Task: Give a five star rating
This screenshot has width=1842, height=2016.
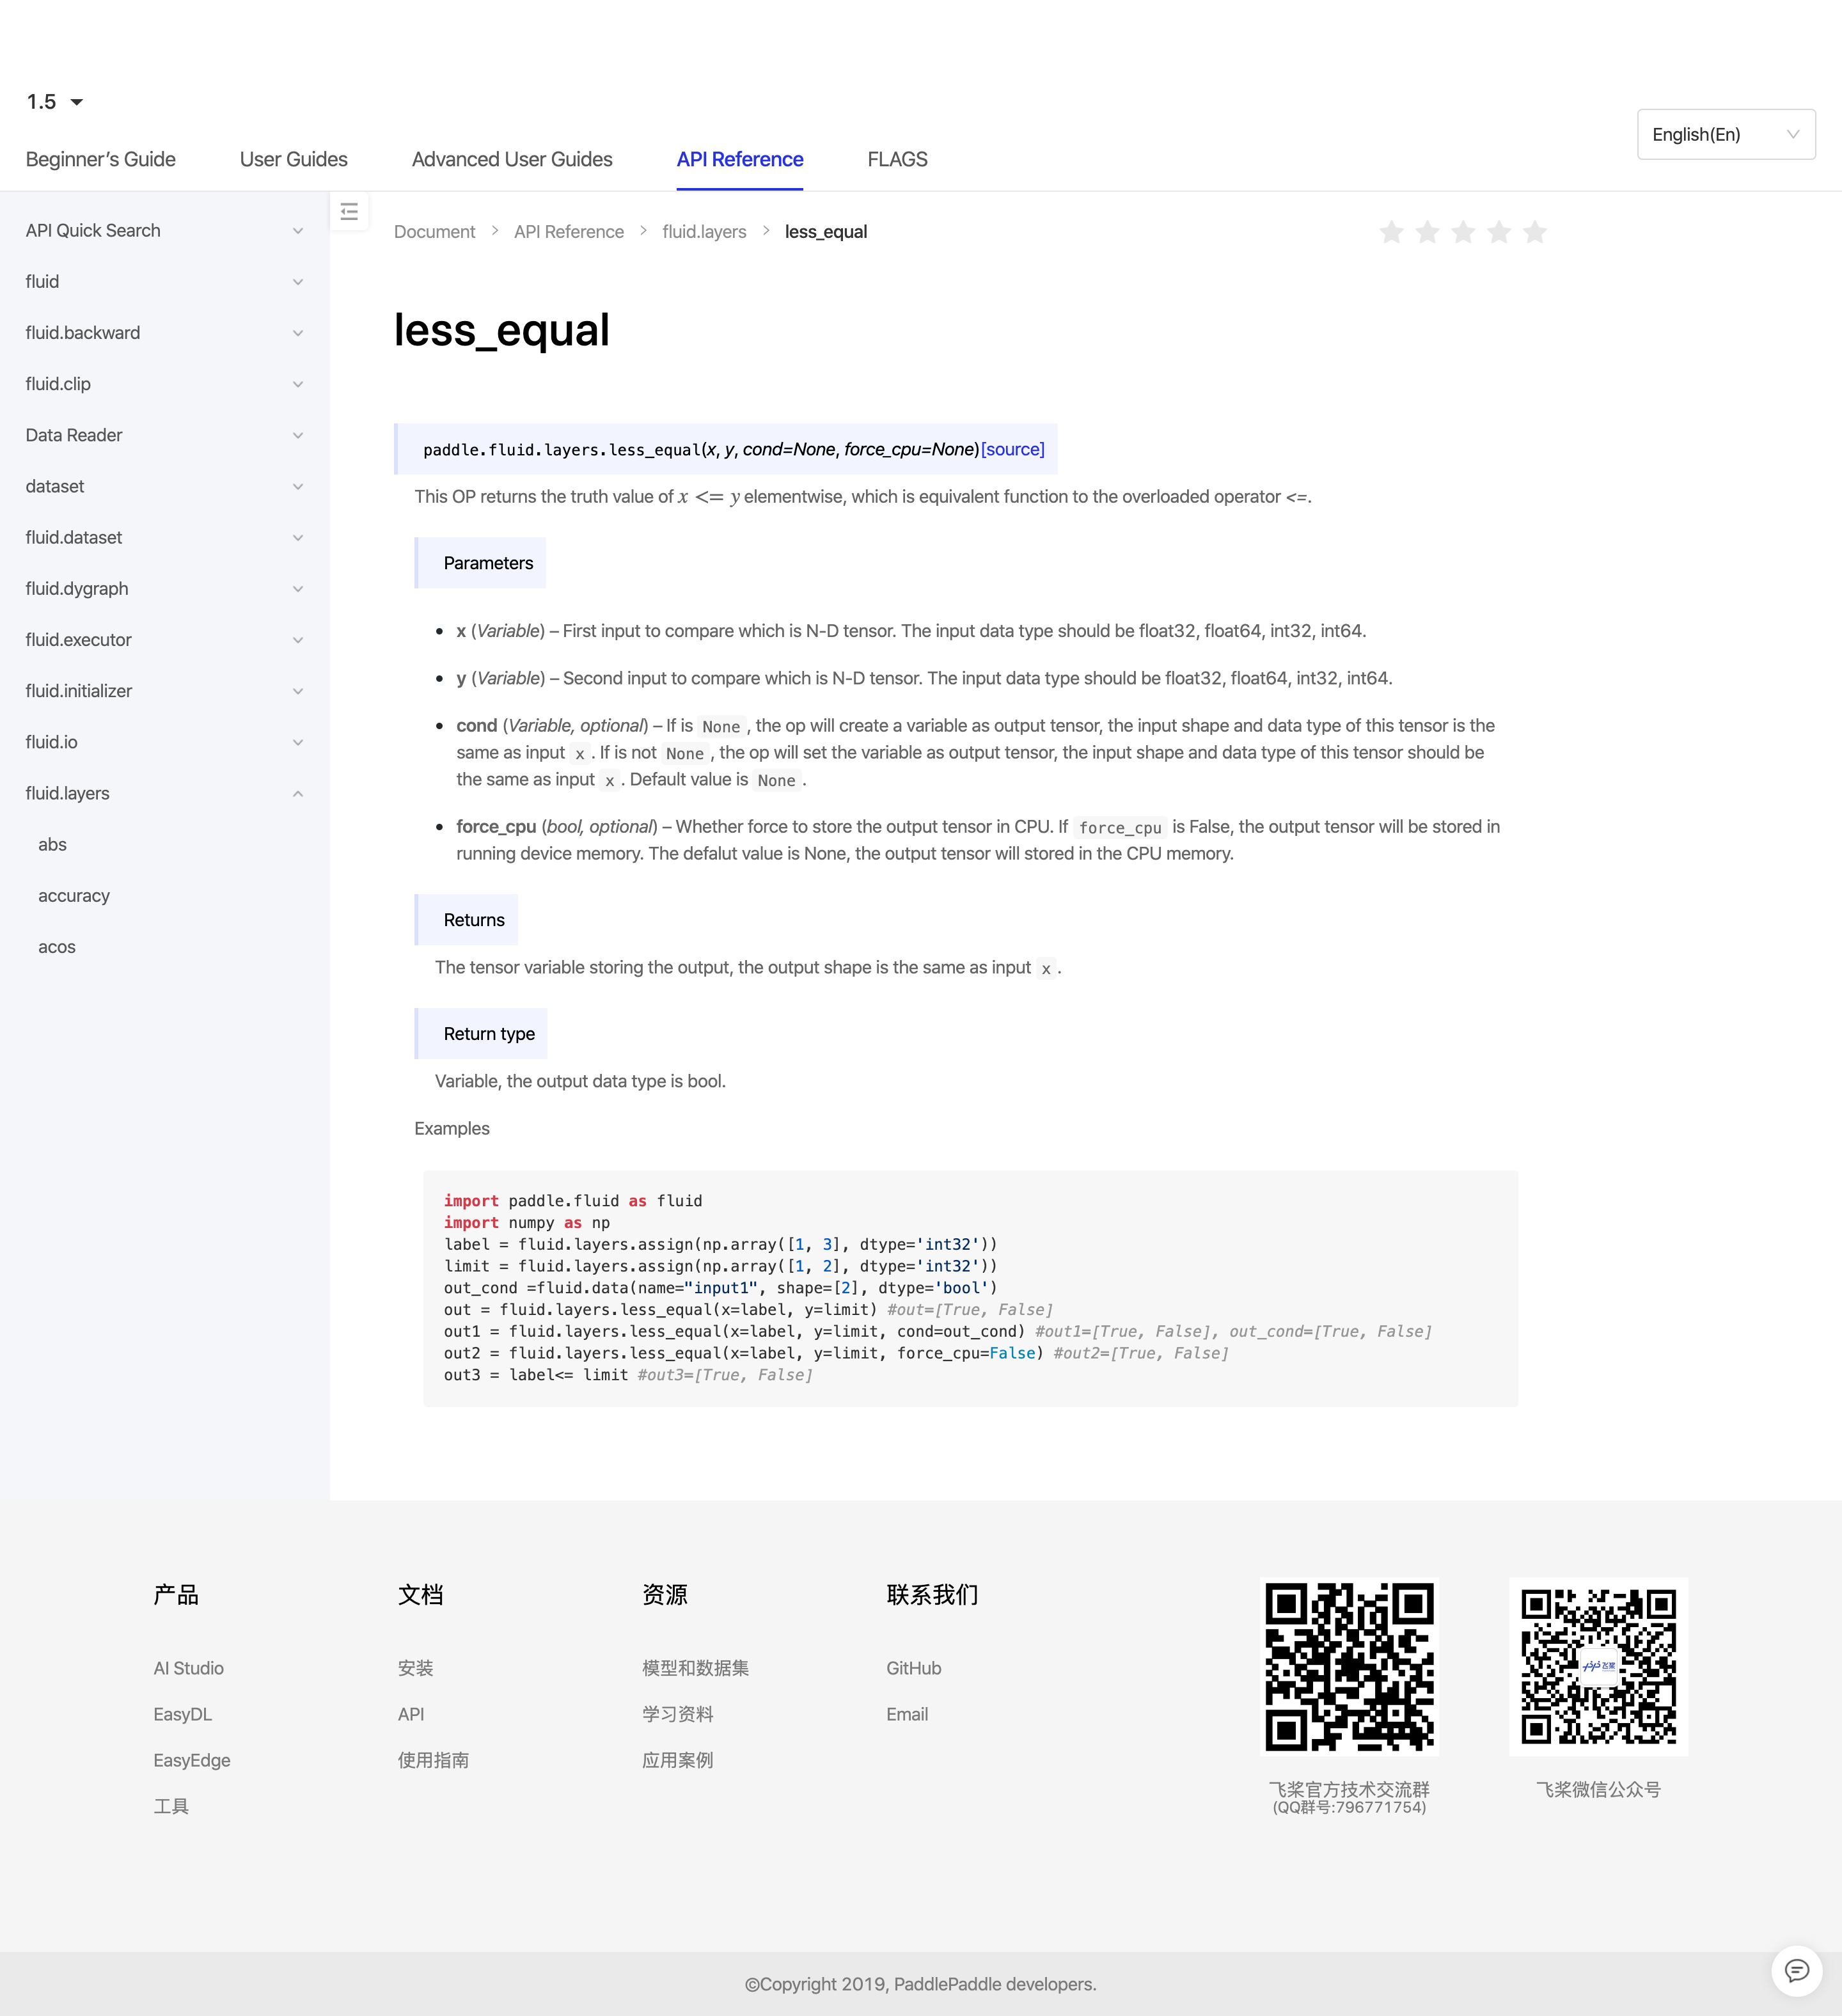Action: click(1535, 232)
